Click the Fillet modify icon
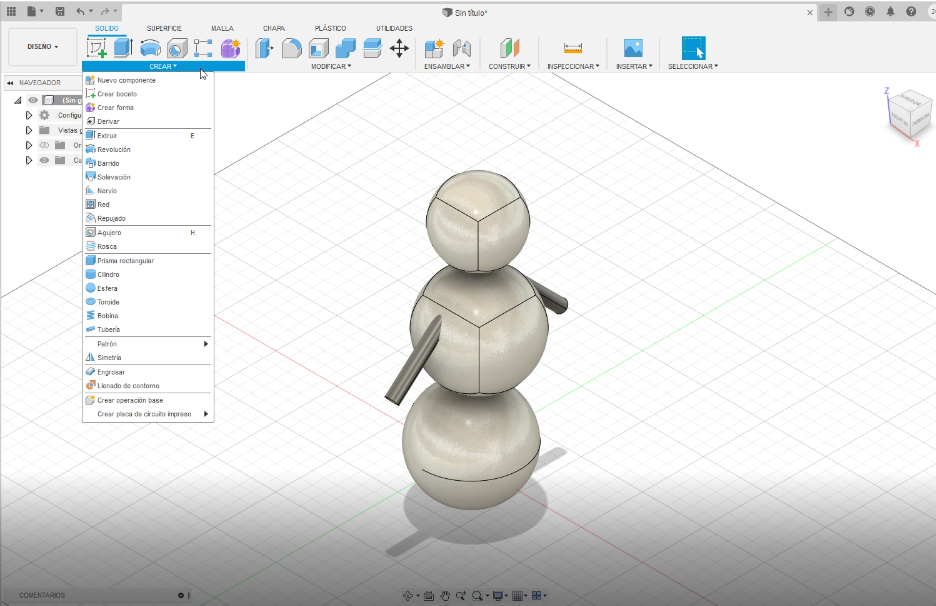This screenshot has height=606, width=936. [x=291, y=48]
